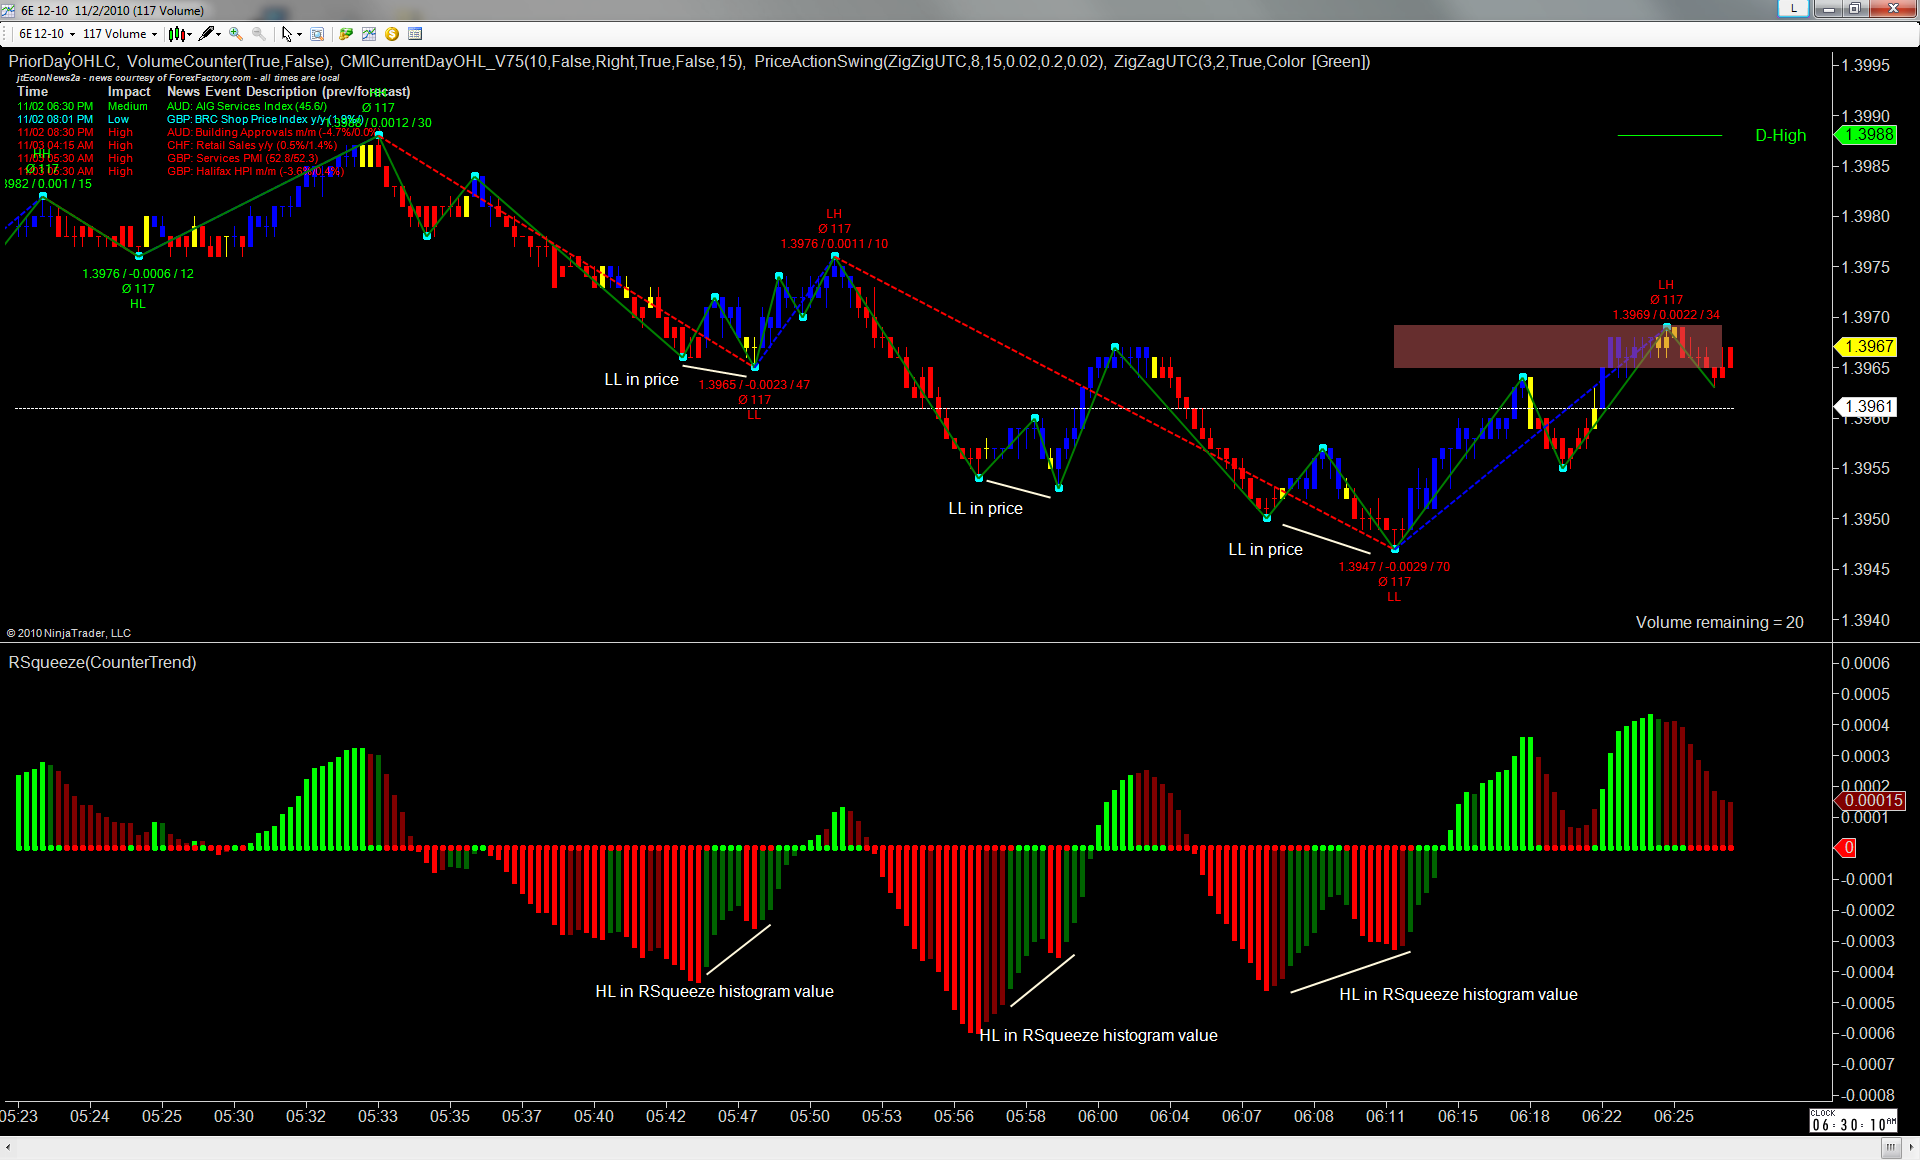Open the indicators icon in toolbar

coord(369,34)
